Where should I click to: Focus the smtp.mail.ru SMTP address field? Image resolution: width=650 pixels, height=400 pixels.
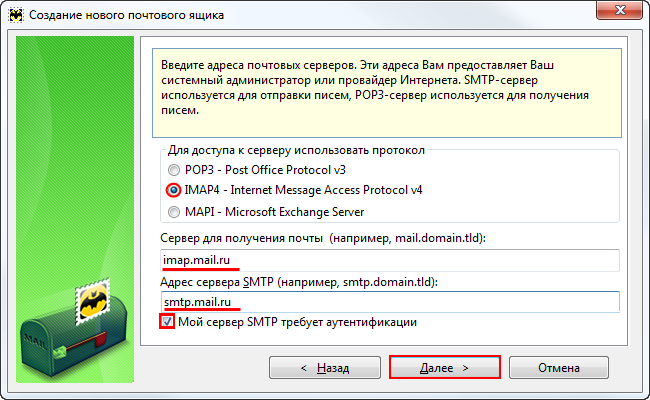tap(390, 301)
